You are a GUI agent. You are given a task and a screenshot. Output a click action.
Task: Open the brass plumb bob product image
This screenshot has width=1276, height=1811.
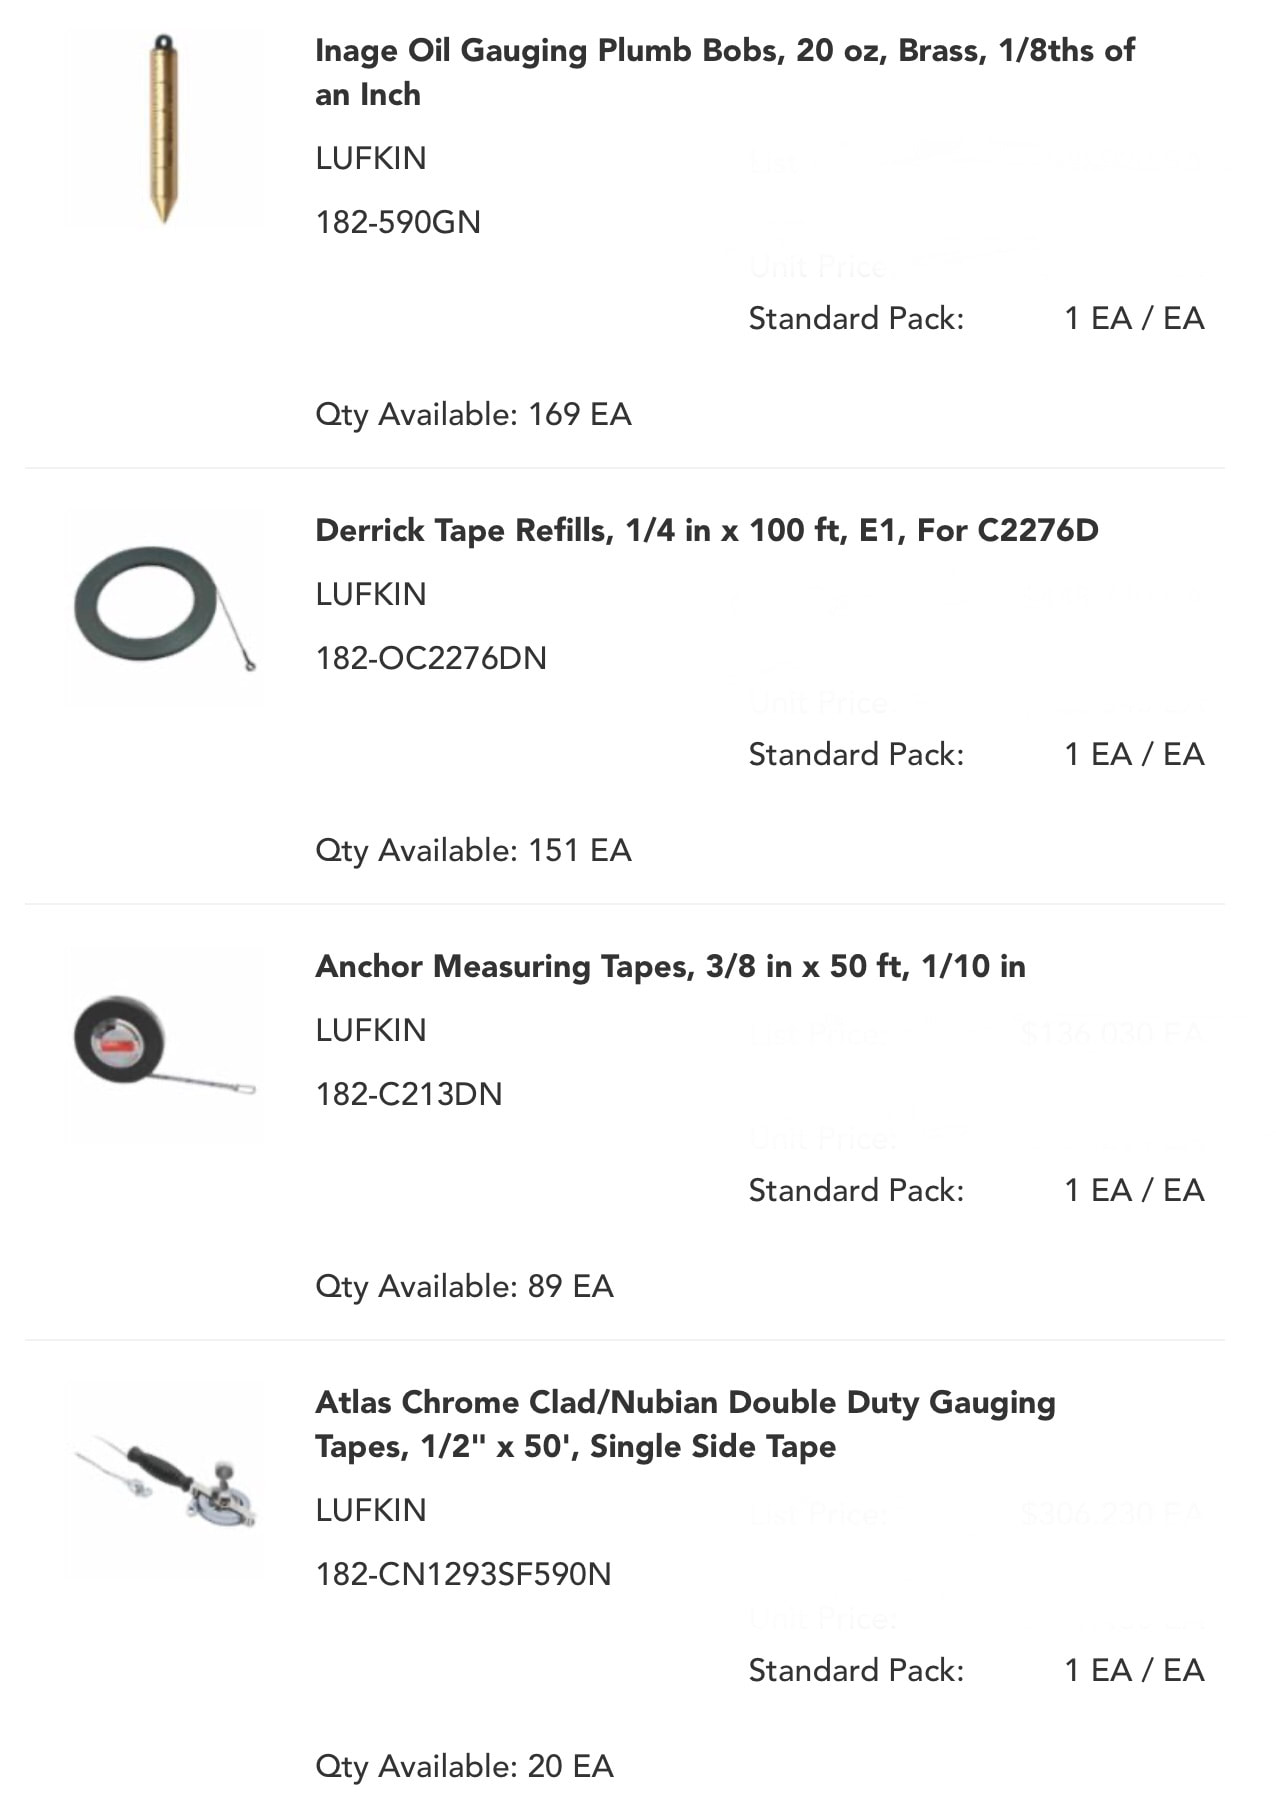[x=164, y=129]
